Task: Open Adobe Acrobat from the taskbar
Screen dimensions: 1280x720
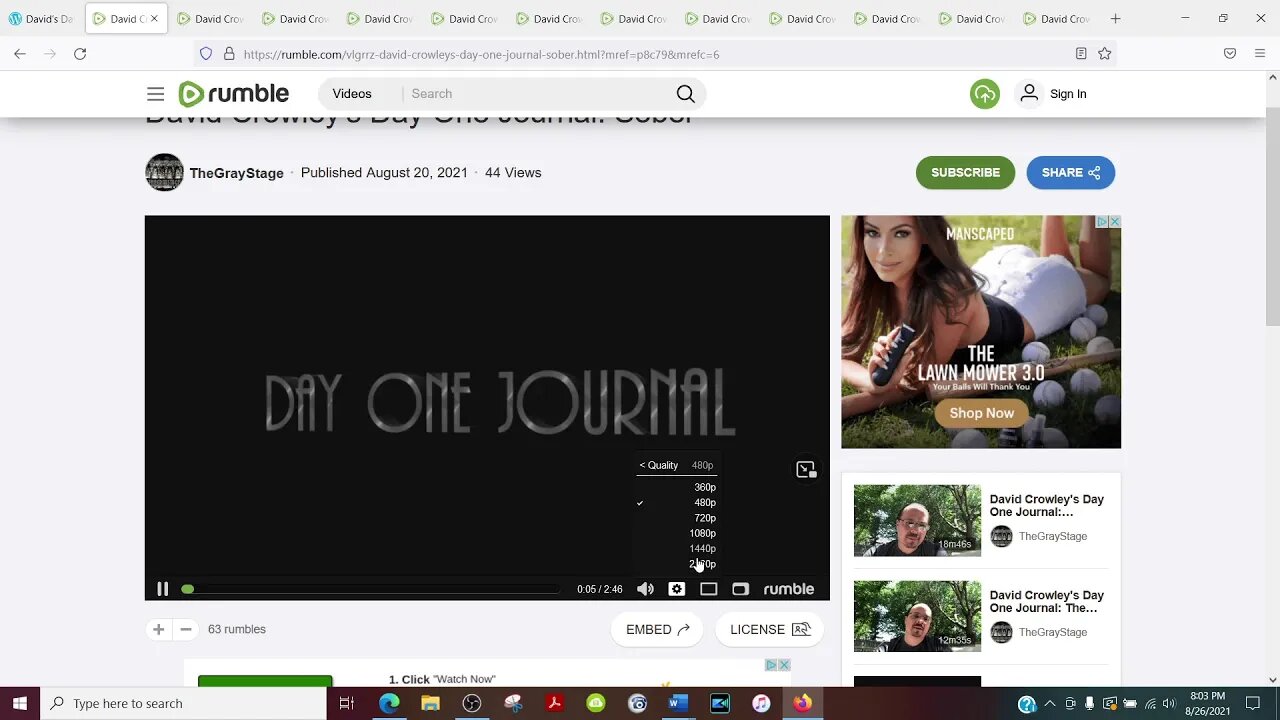Action: [x=555, y=703]
